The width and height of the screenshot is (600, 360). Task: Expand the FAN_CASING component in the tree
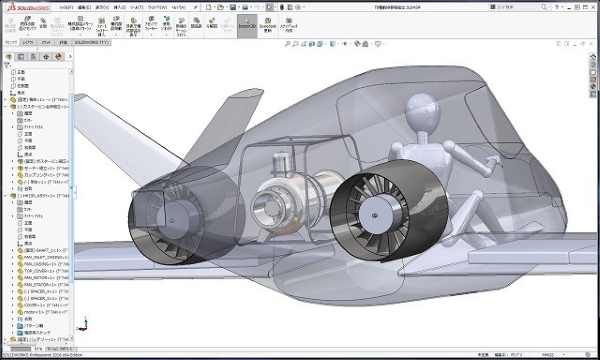(12, 264)
